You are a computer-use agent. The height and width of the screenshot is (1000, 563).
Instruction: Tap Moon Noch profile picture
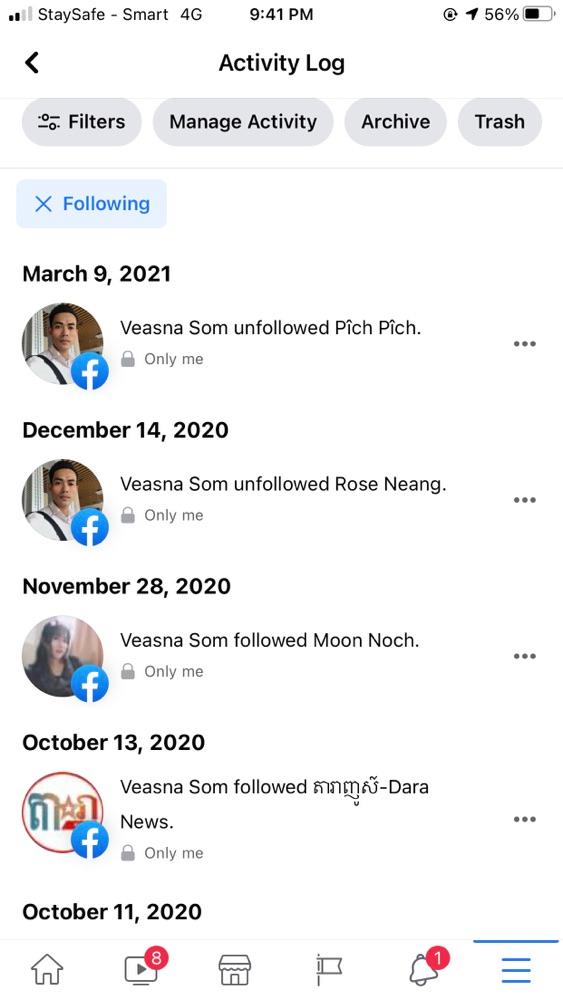point(62,656)
